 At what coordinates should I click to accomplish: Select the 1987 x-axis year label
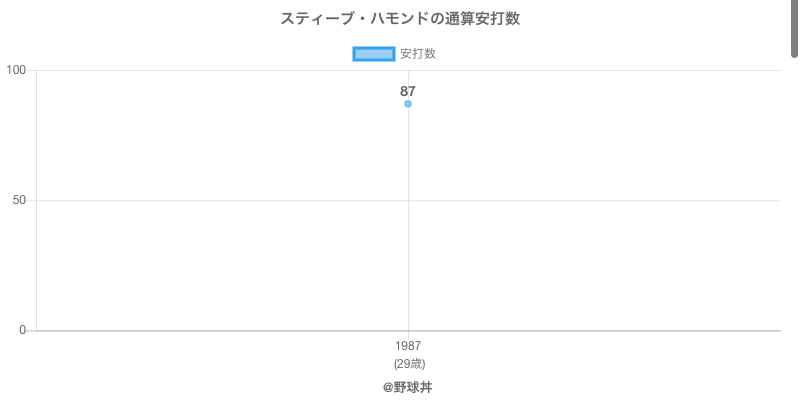point(408,346)
